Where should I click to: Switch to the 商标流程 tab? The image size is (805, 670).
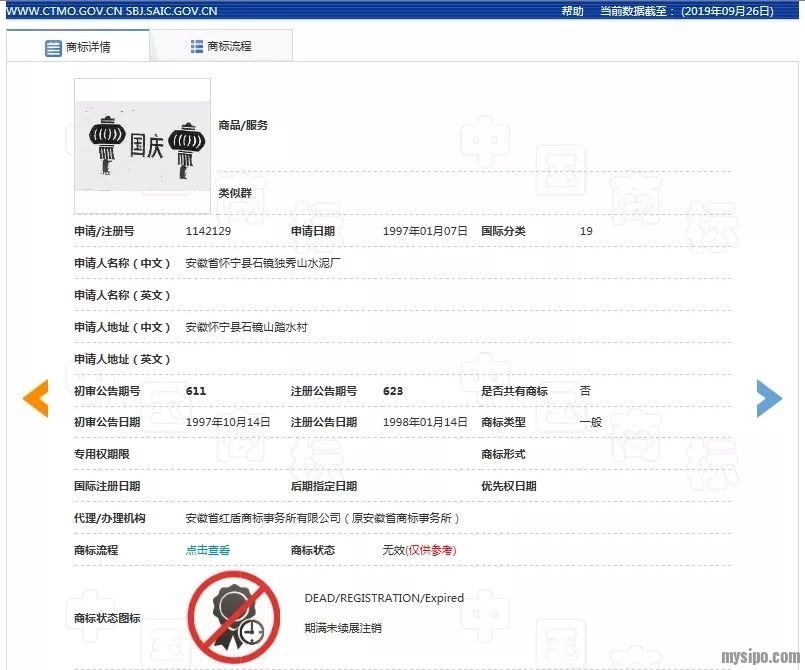pos(229,46)
